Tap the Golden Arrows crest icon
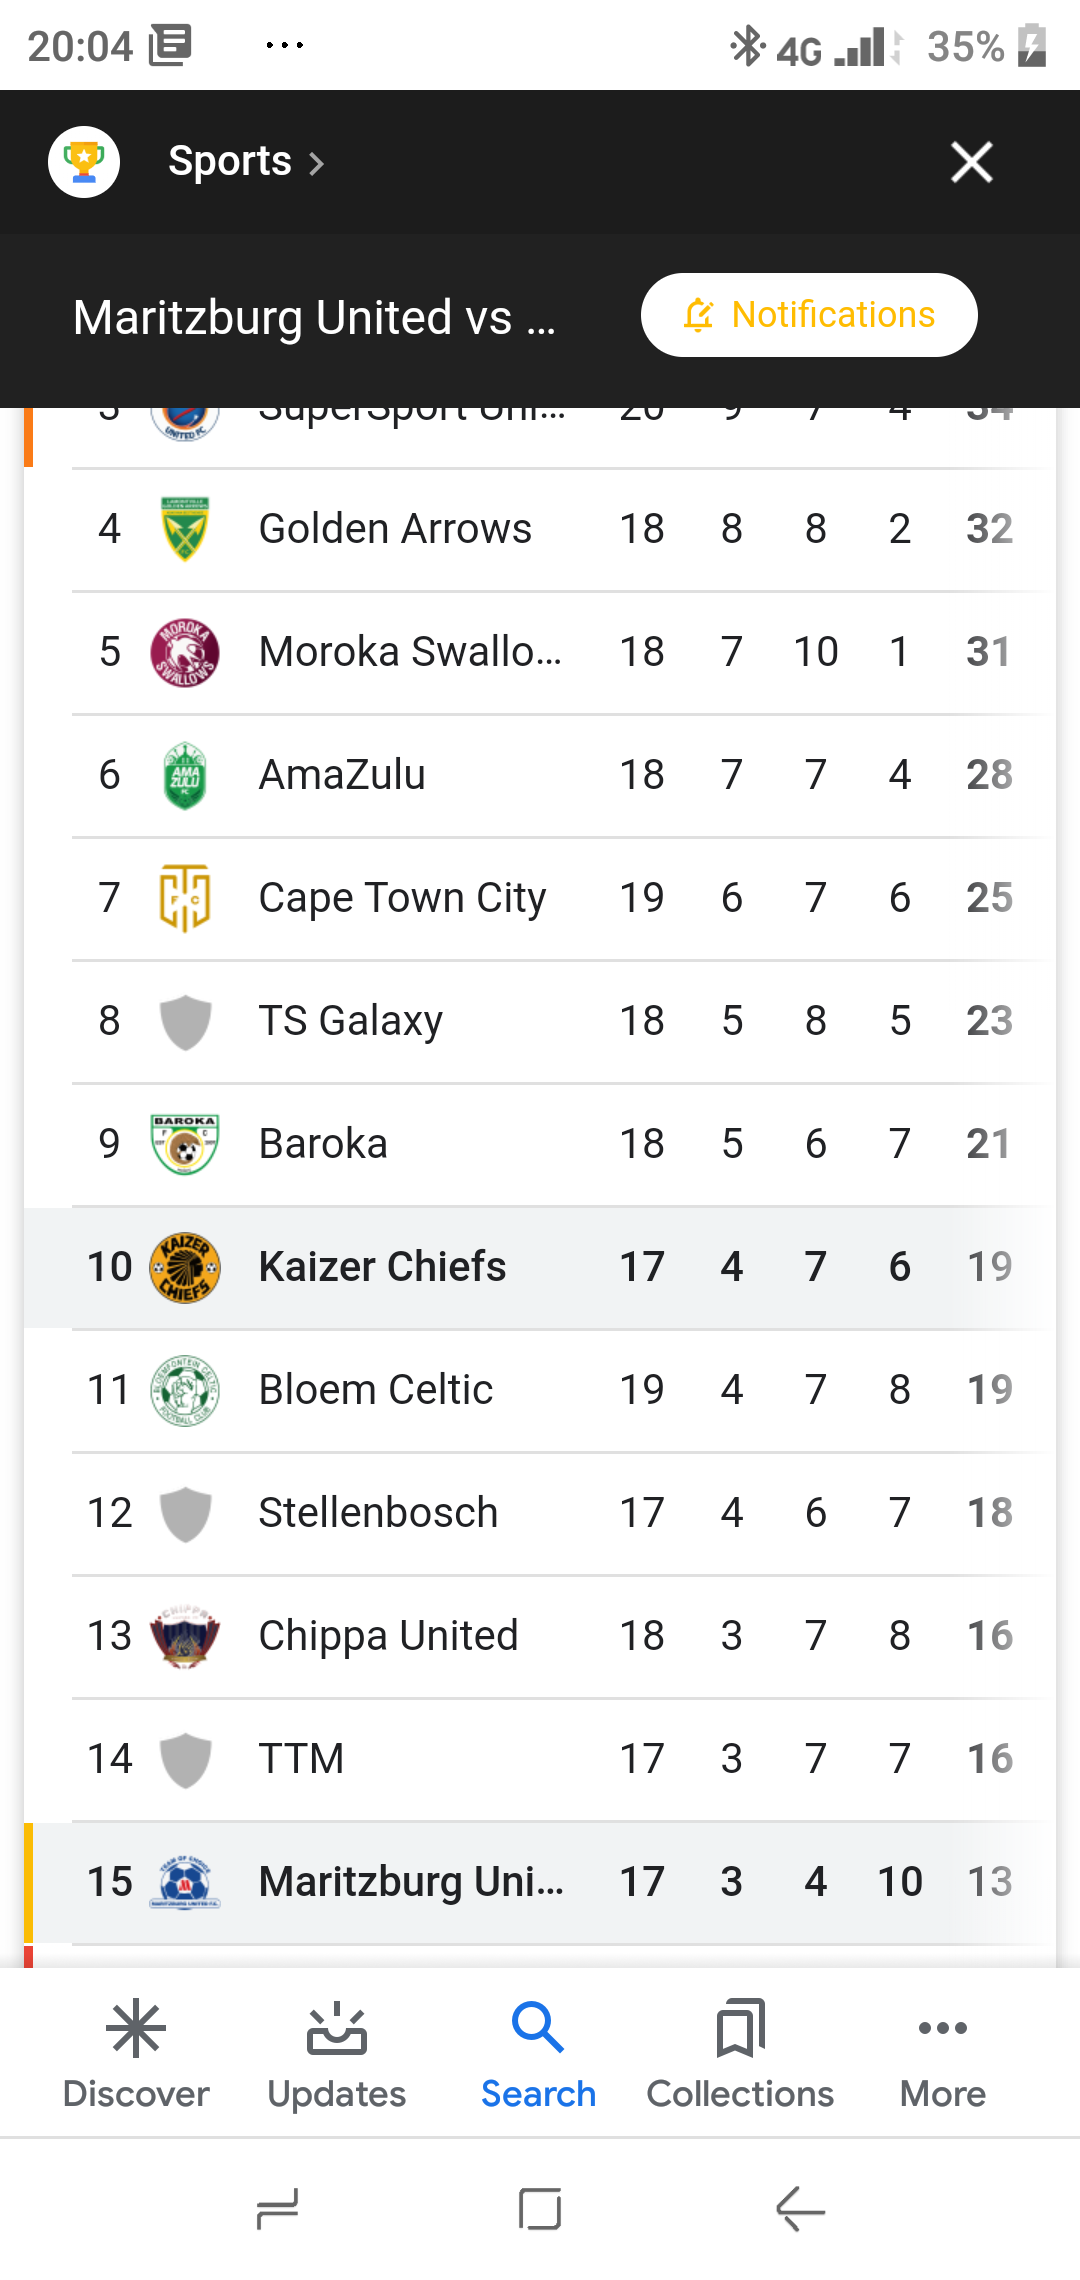Image resolution: width=1080 pixels, height=2280 pixels. pos(185,529)
